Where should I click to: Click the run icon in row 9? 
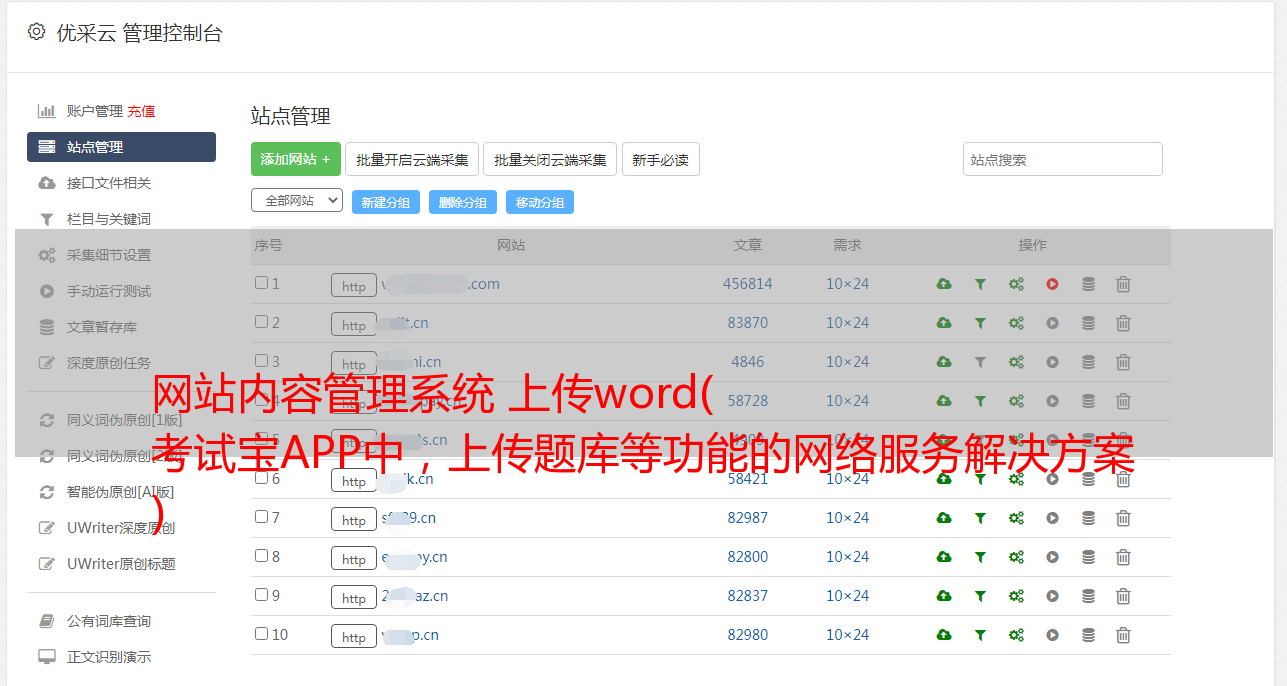coord(1052,596)
